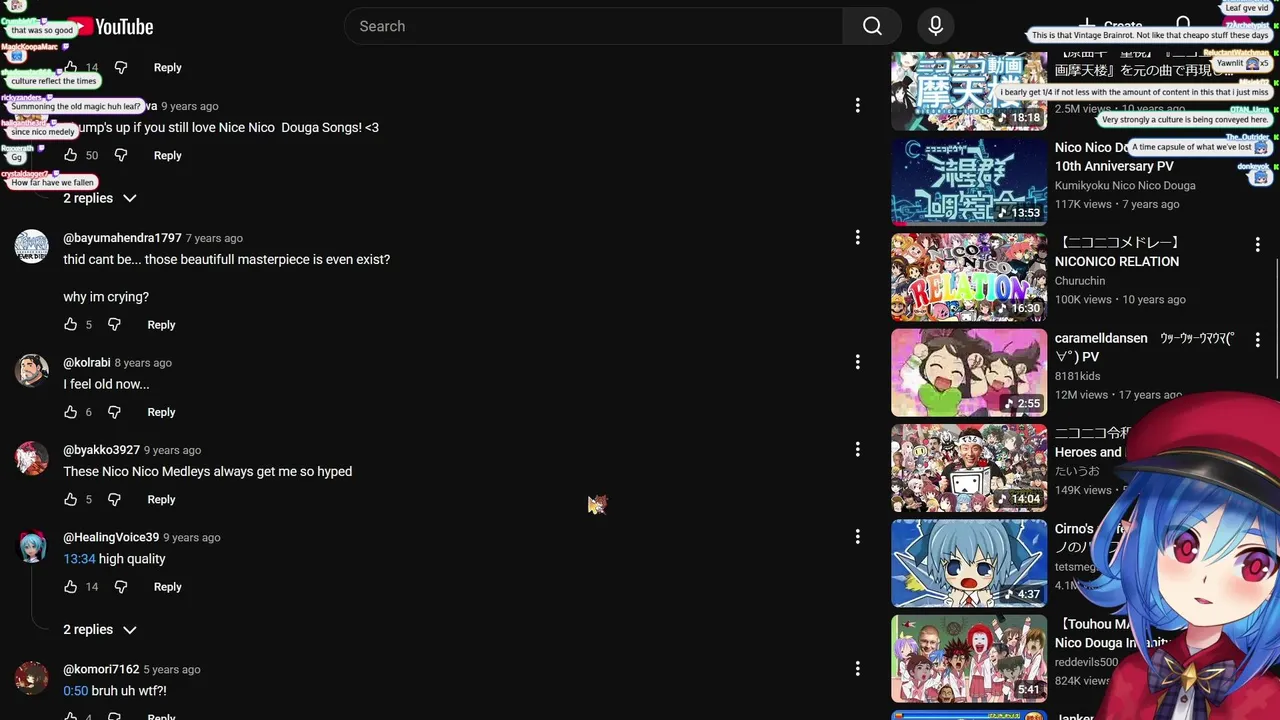Image resolution: width=1280 pixels, height=720 pixels.
Task: Open options menu for byakko3927's comment
Action: click(x=857, y=450)
